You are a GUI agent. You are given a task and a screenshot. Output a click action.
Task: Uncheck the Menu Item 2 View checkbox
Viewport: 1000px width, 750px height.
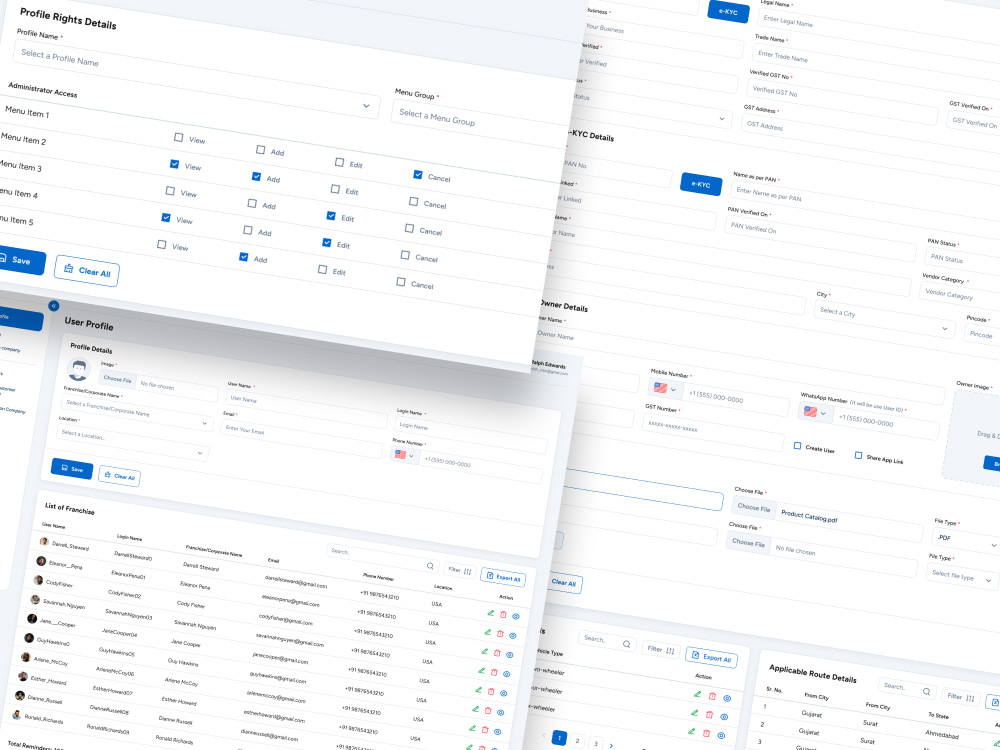(174, 164)
